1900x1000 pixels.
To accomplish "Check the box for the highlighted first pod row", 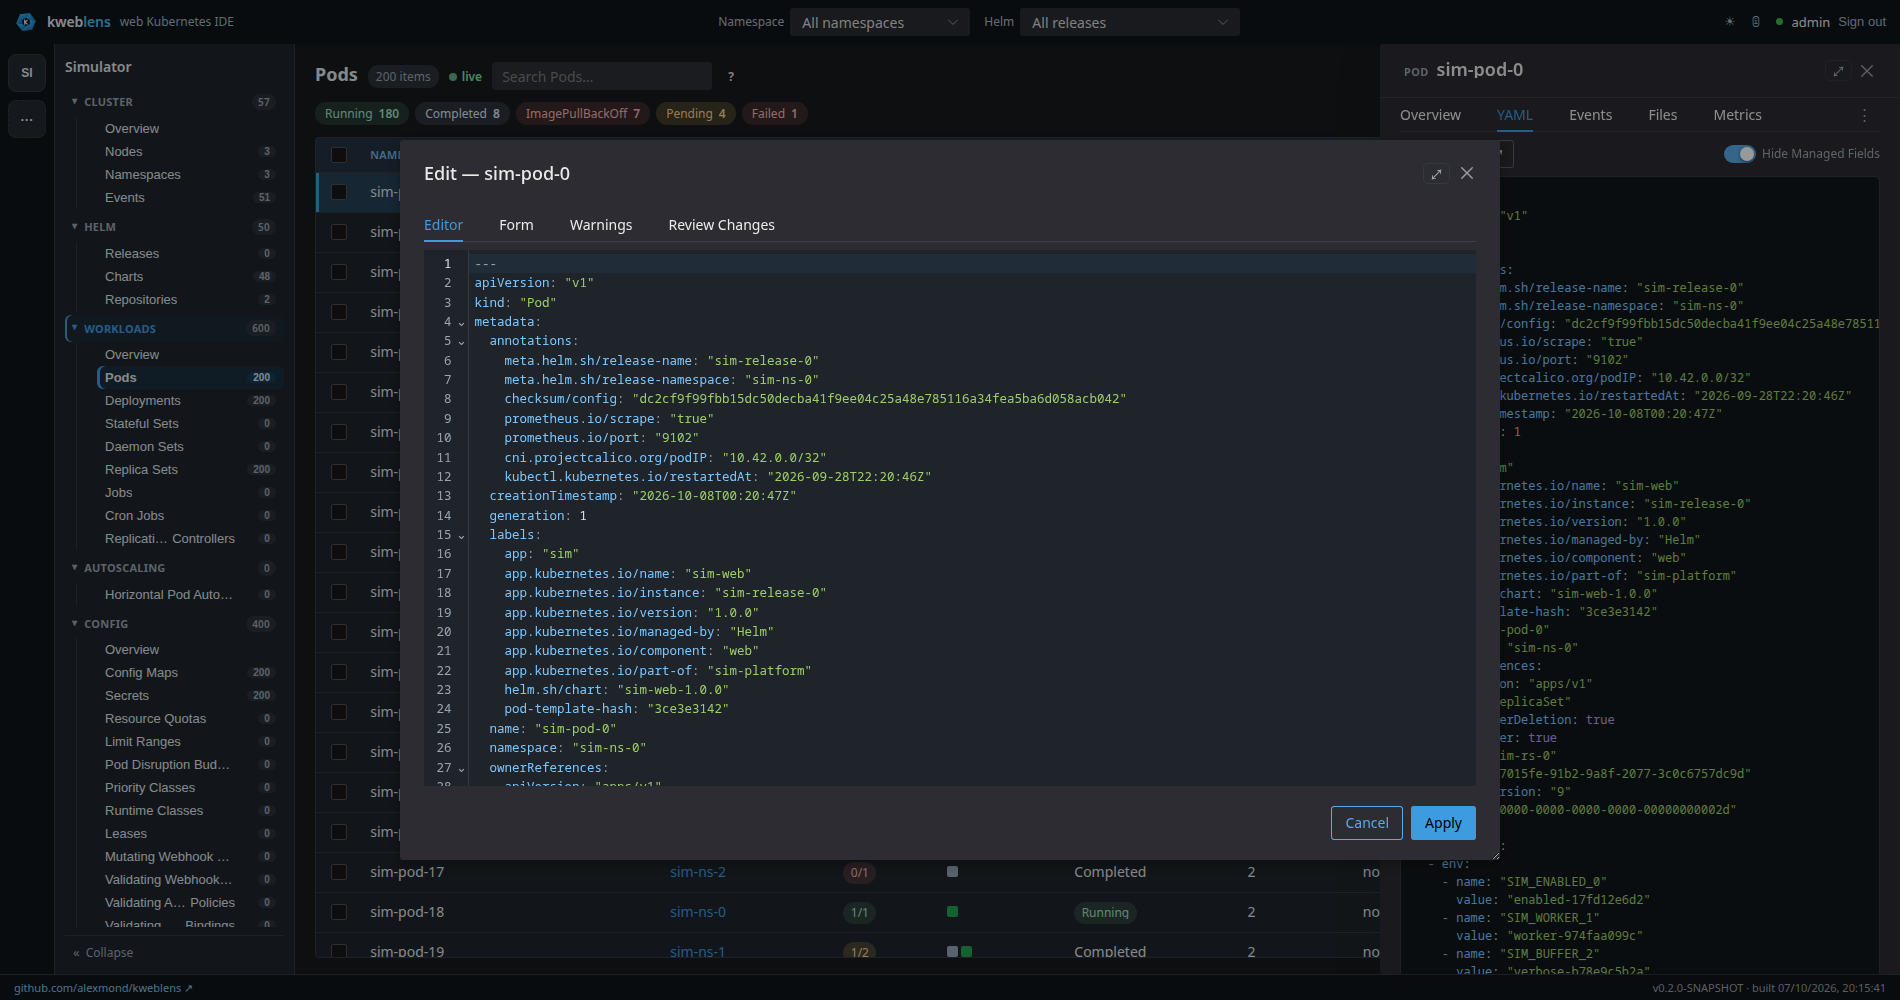I will tap(339, 192).
